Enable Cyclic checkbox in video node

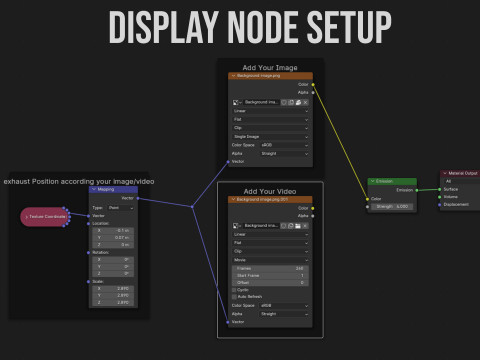point(234,290)
